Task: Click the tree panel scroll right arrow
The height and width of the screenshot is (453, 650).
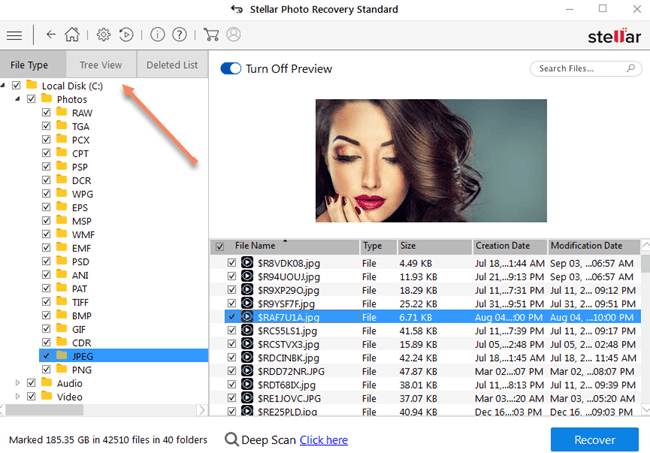Action: 202,410
